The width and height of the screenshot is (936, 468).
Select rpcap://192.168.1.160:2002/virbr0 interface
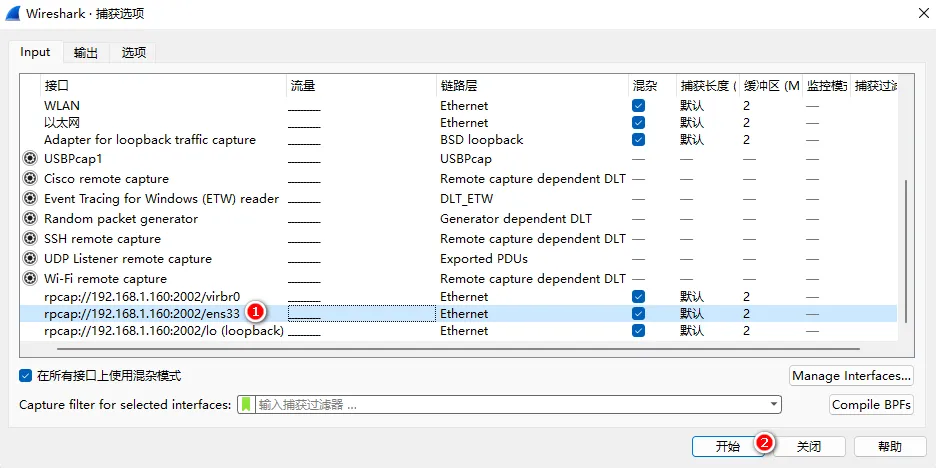pos(142,296)
